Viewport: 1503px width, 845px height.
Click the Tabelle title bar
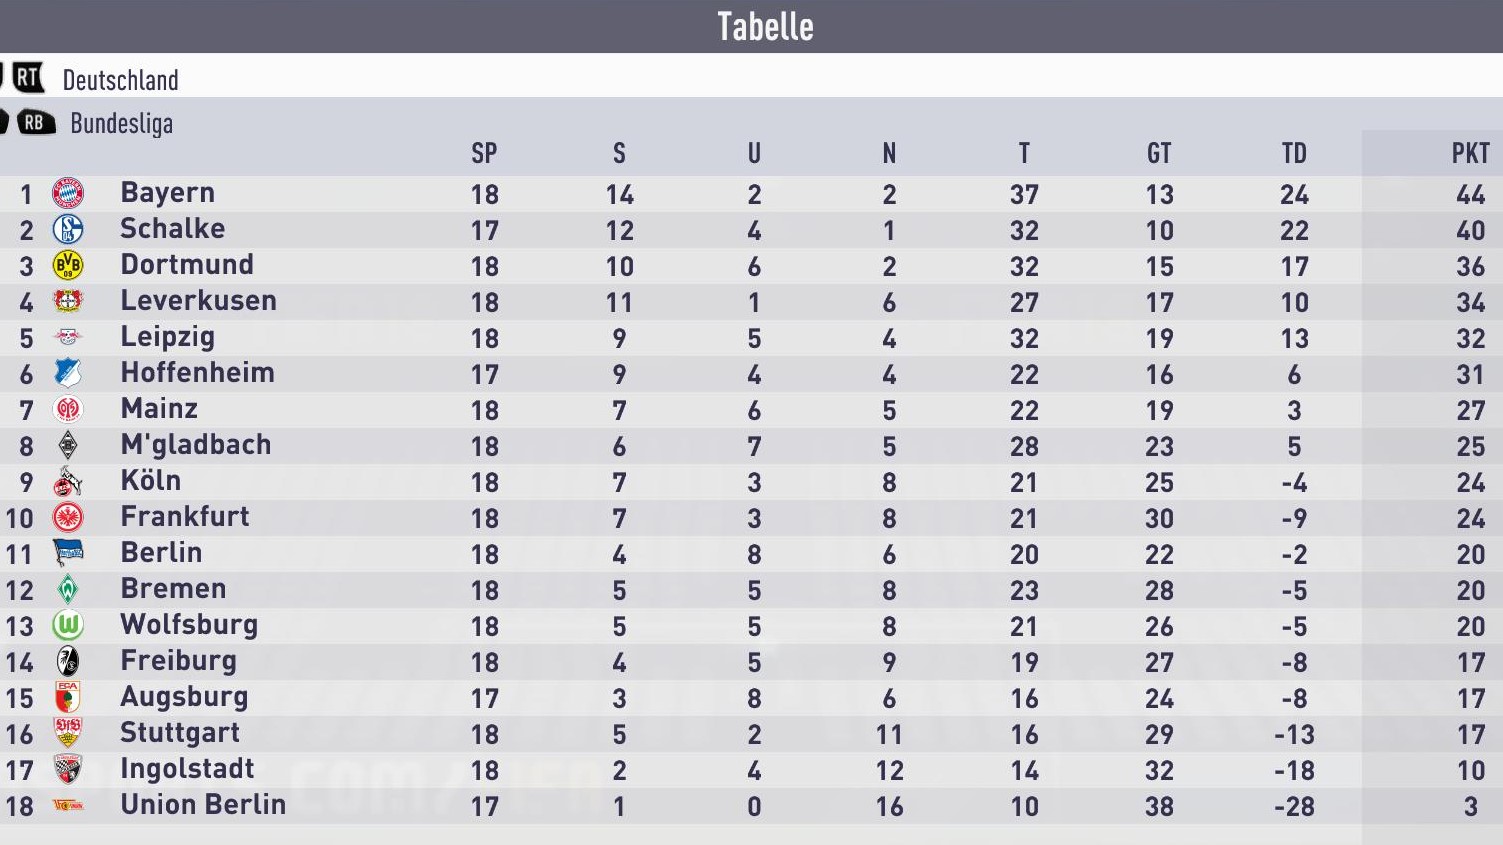tap(751, 26)
